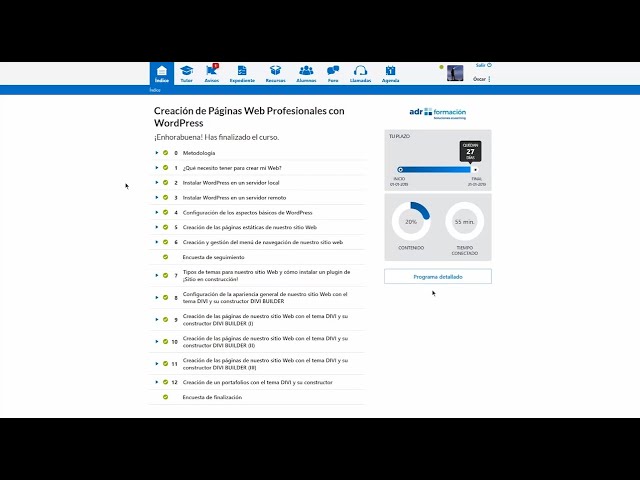Open the Llamadas headset icon
The width and height of the screenshot is (640, 480).
point(360,73)
